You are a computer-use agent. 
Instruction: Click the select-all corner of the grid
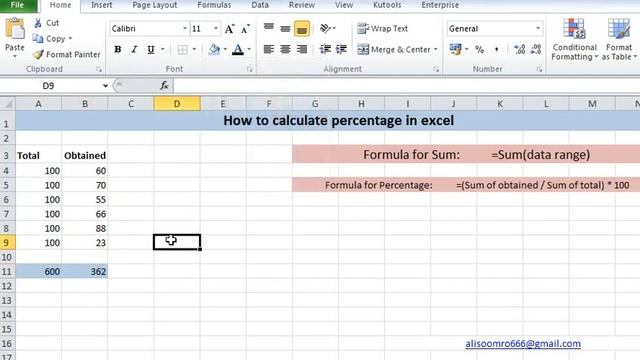7,104
